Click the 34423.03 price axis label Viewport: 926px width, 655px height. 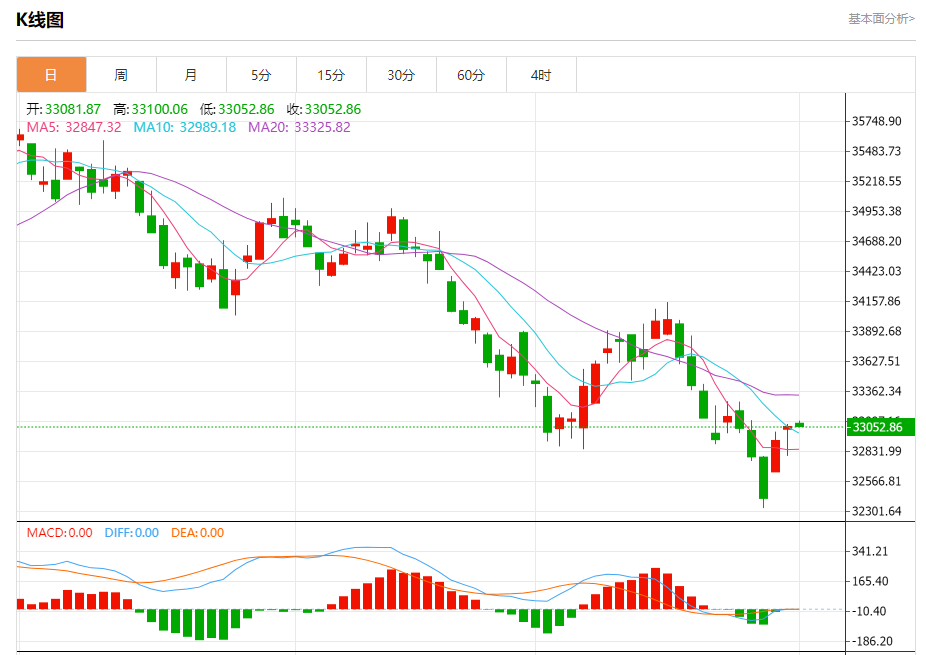[x=876, y=271]
